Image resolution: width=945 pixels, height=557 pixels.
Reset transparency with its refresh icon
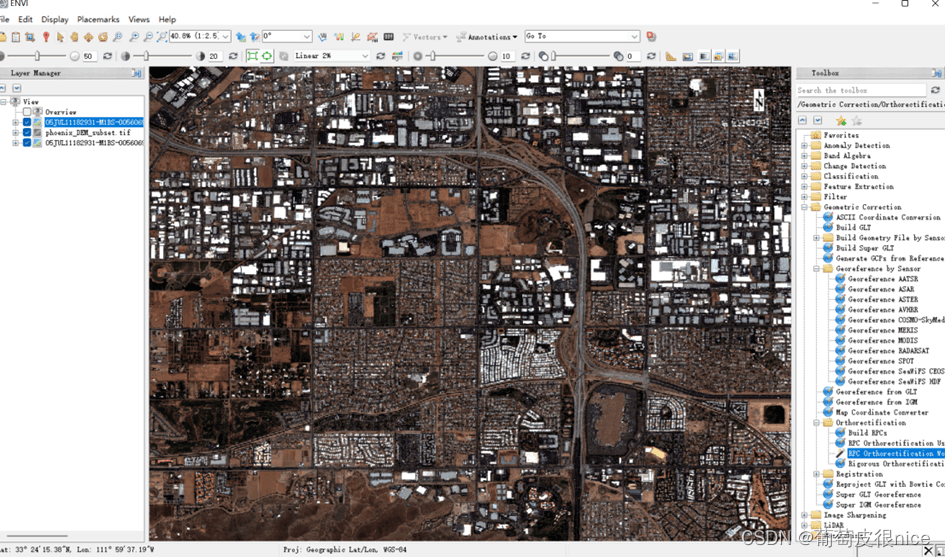tap(651, 56)
